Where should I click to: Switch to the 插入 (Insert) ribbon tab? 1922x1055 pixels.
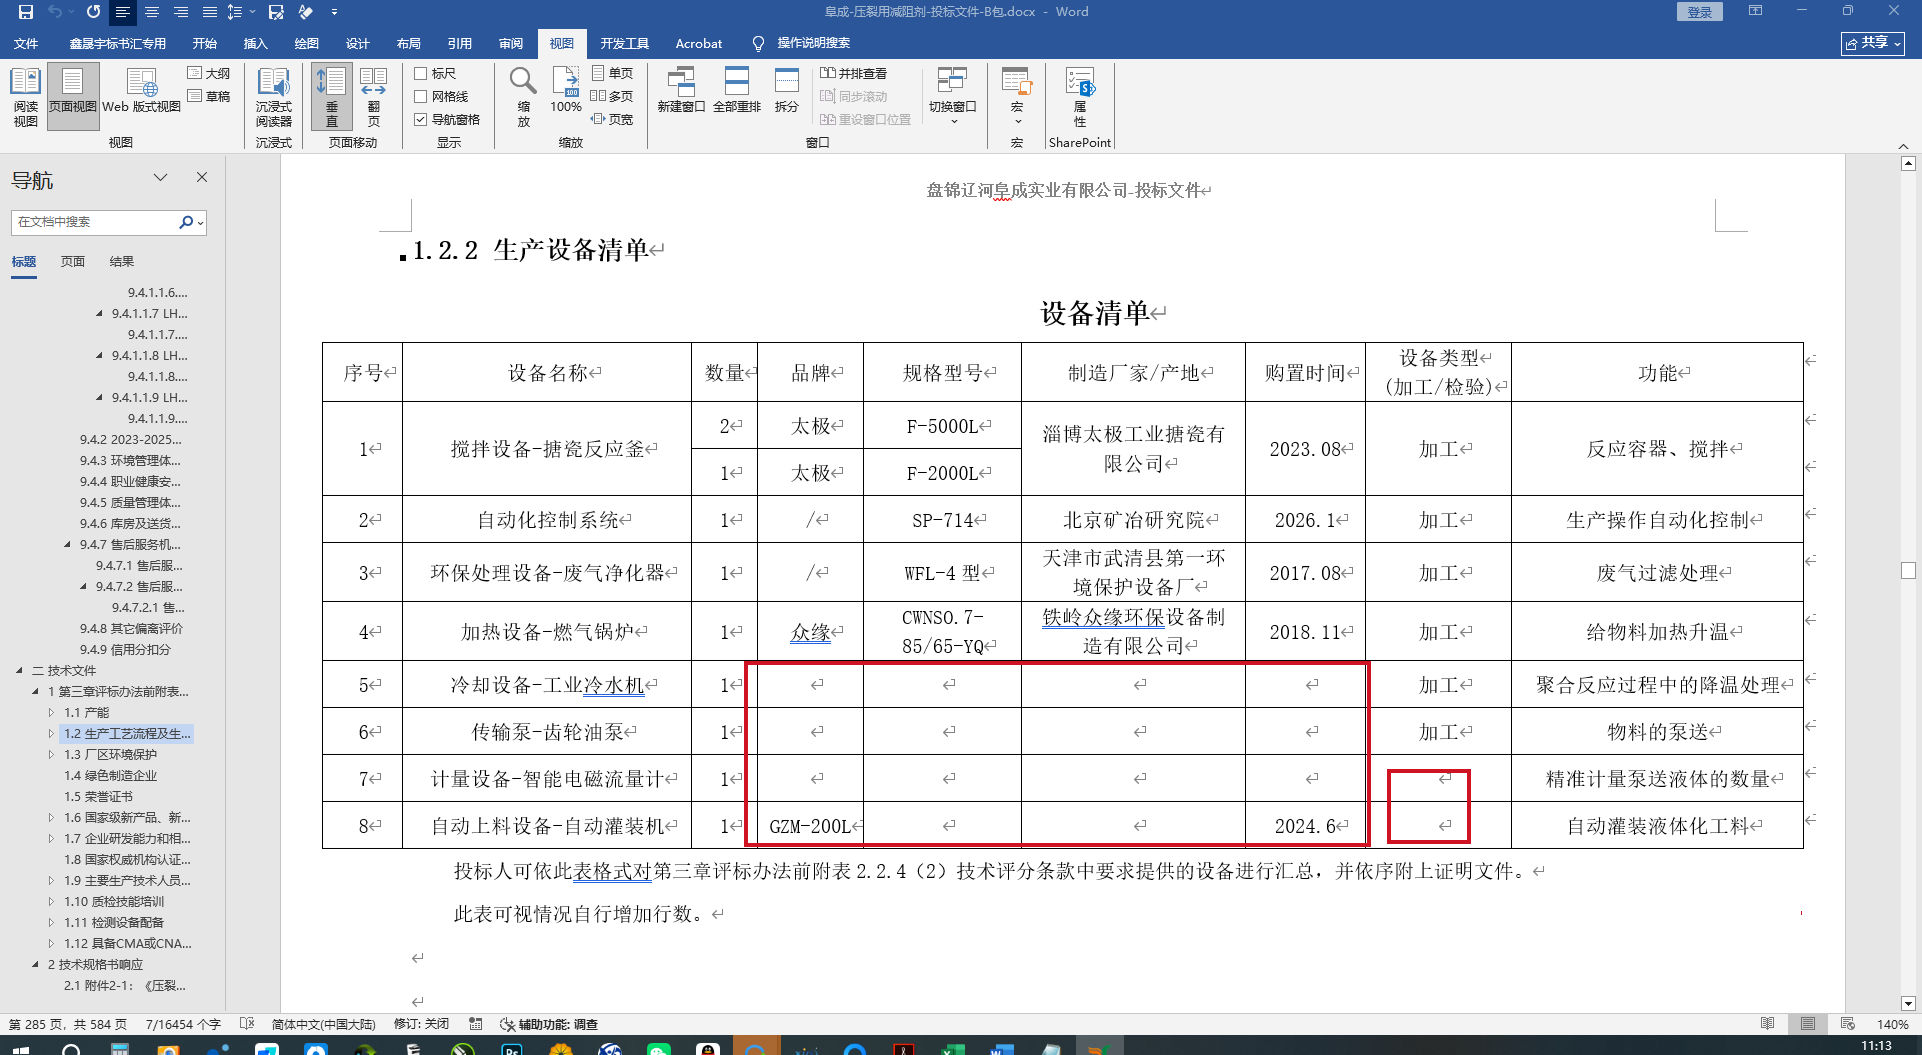pyautogui.click(x=256, y=43)
